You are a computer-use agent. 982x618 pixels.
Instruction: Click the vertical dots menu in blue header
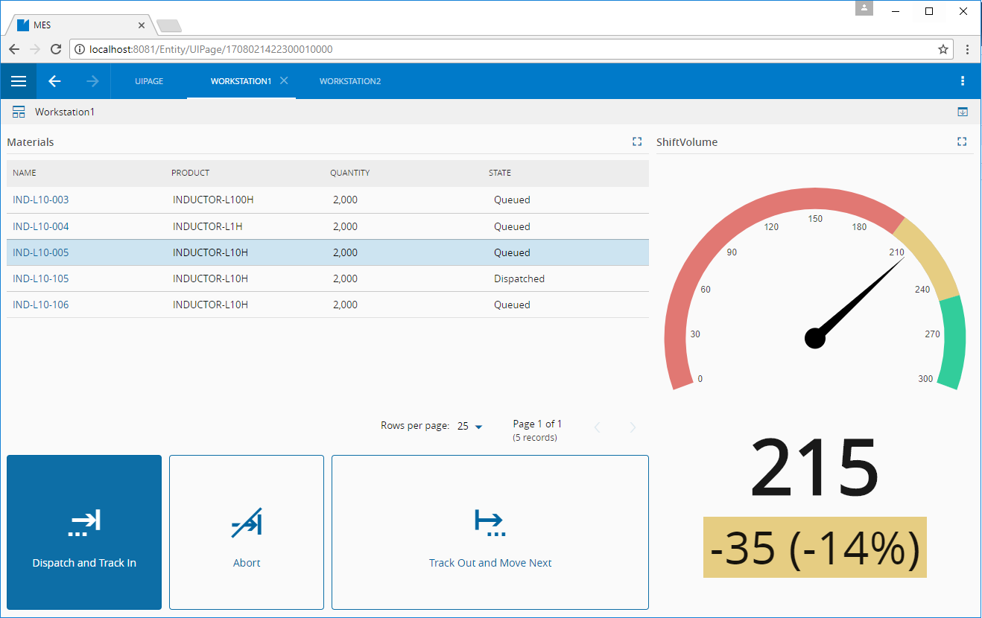point(962,81)
